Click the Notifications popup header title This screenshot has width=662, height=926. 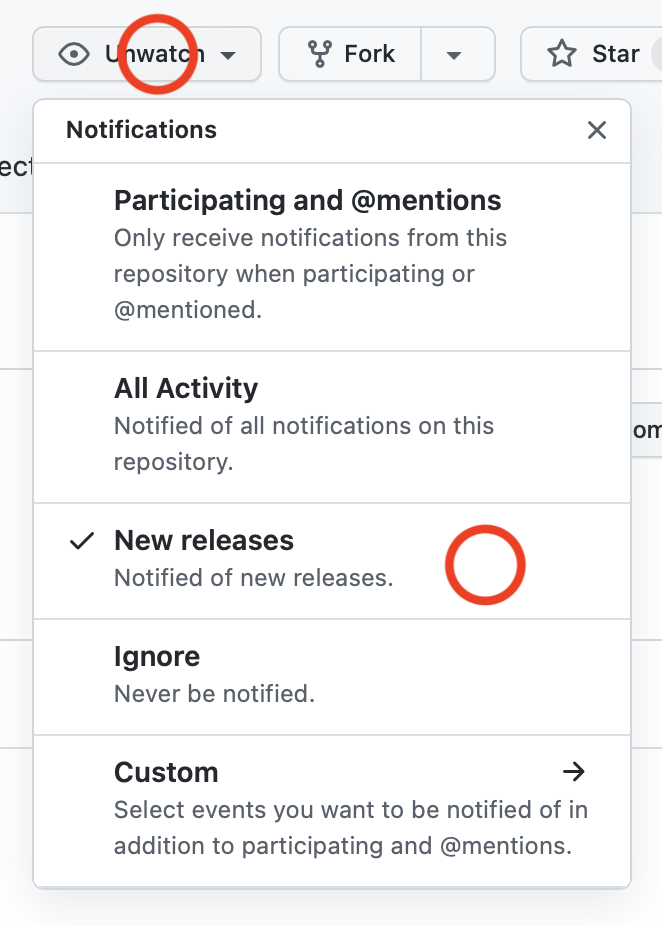click(141, 130)
